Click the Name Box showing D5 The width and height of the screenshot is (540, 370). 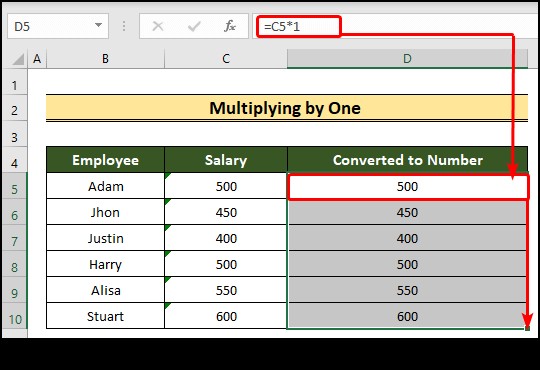click(x=58, y=26)
